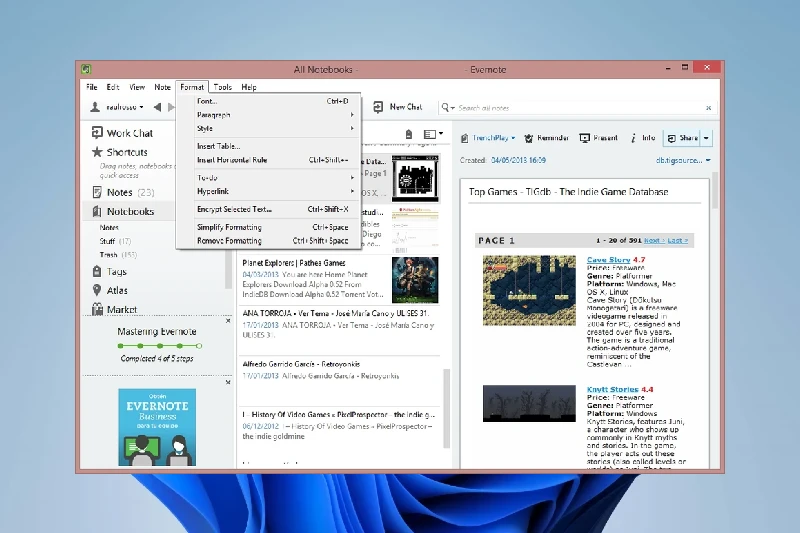Click the Shortcuts star icon
The height and width of the screenshot is (533, 800).
tap(97, 152)
